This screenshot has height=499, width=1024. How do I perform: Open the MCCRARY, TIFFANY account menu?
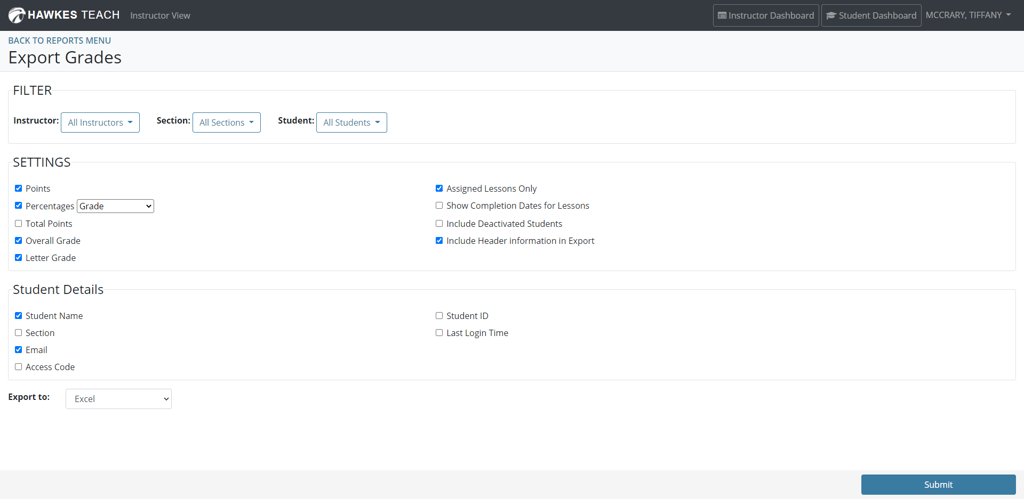coord(967,15)
